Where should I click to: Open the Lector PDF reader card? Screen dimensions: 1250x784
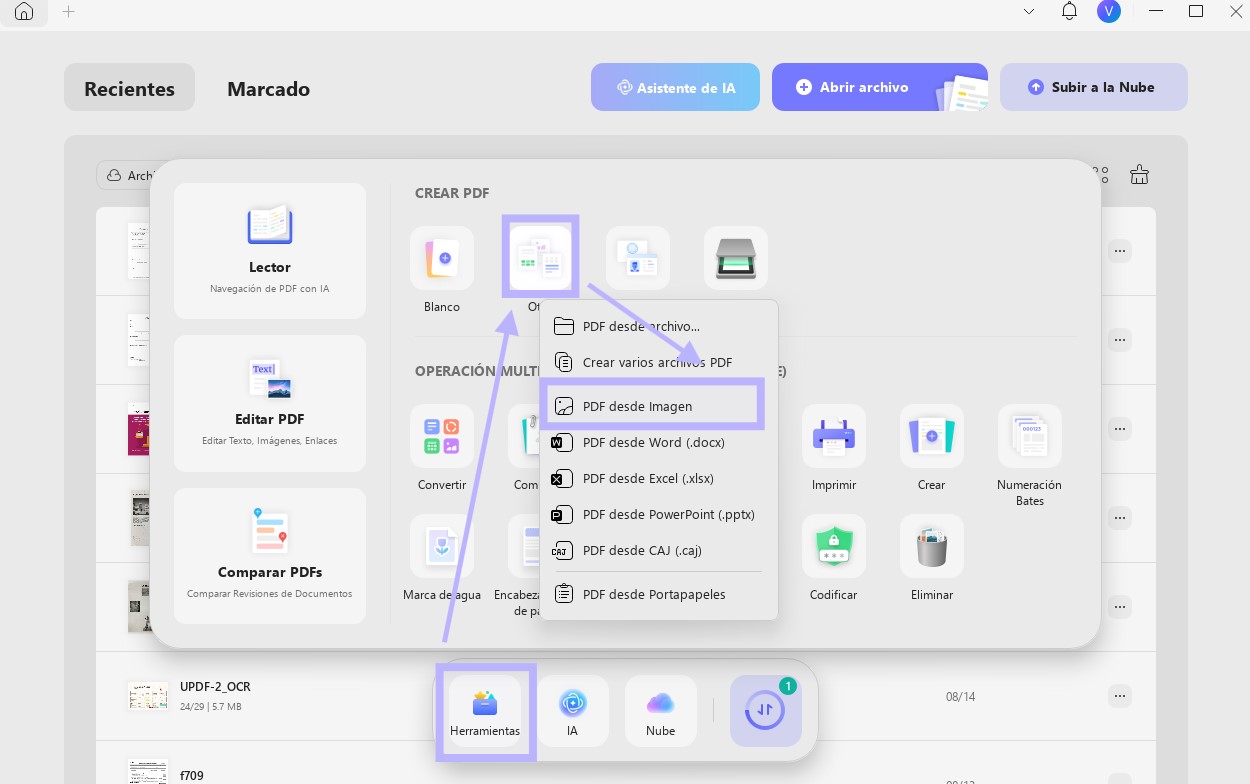point(270,250)
